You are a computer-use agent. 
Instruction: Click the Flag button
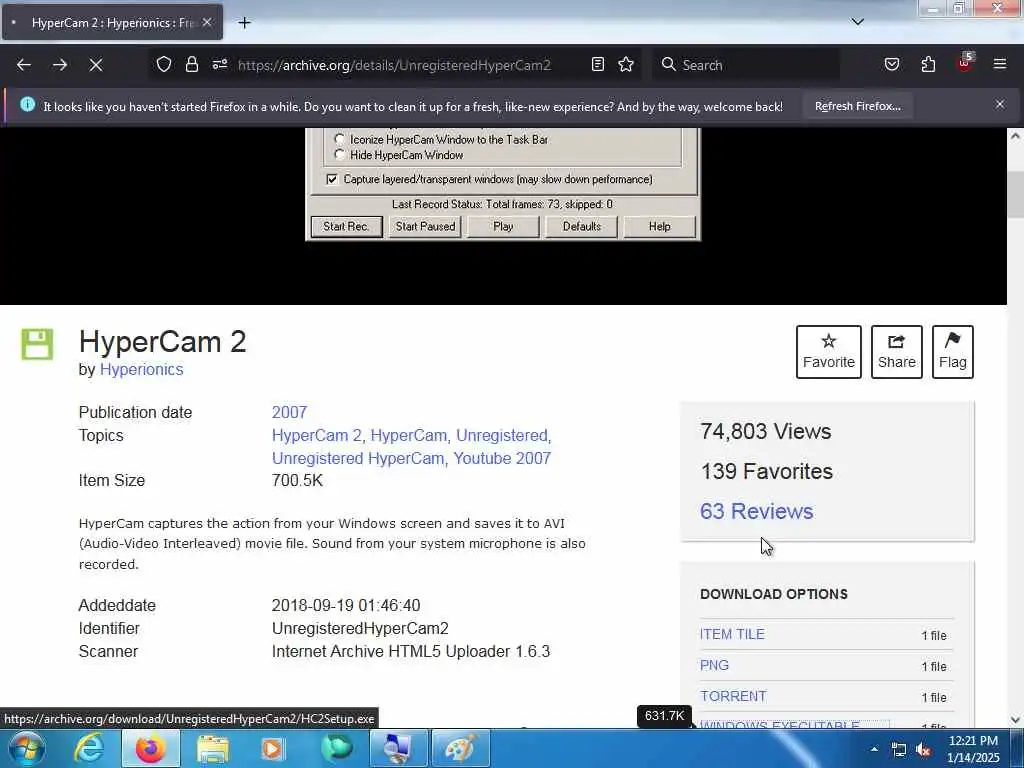[x=952, y=352]
